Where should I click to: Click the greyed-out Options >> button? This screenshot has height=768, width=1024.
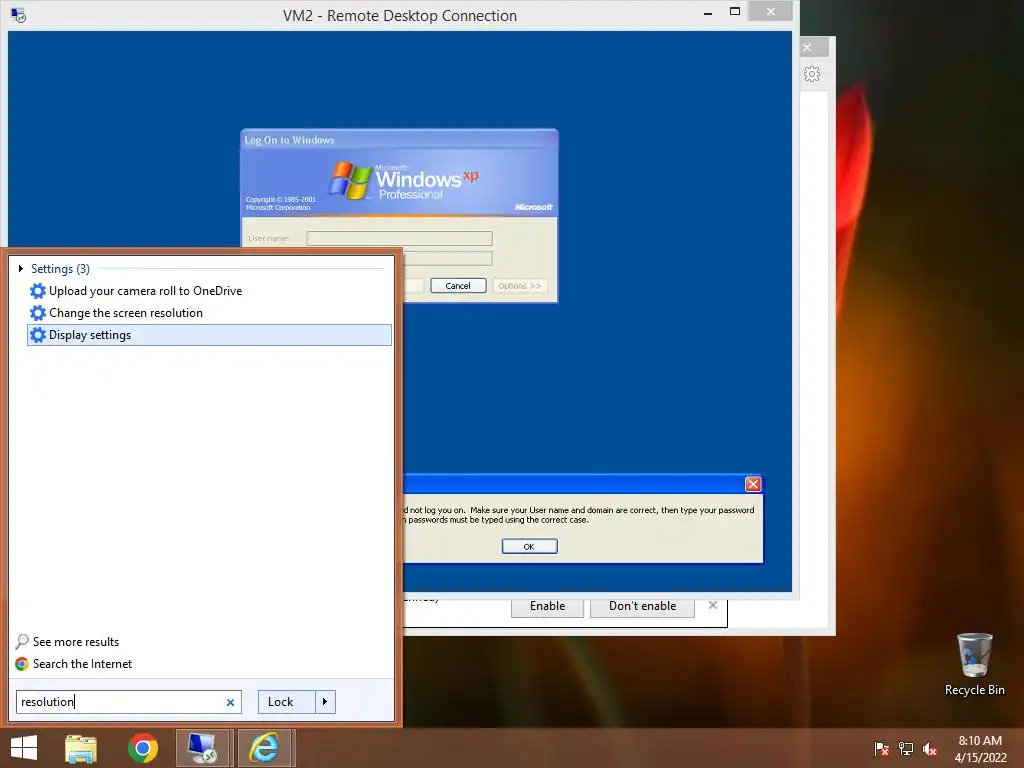(520, 285)
